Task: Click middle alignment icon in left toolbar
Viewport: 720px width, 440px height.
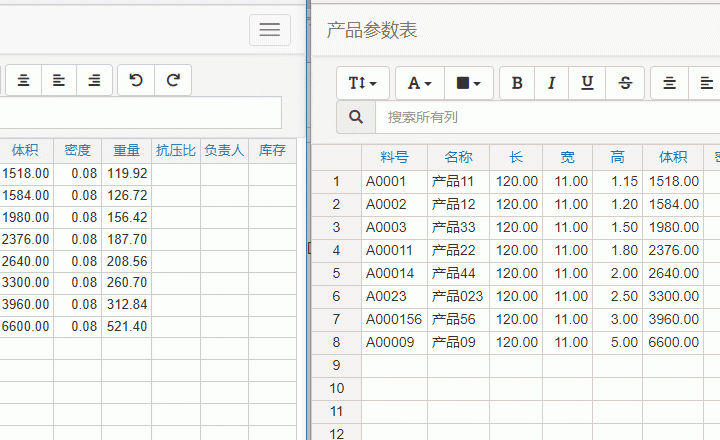Action: click(x=59, y=81)
